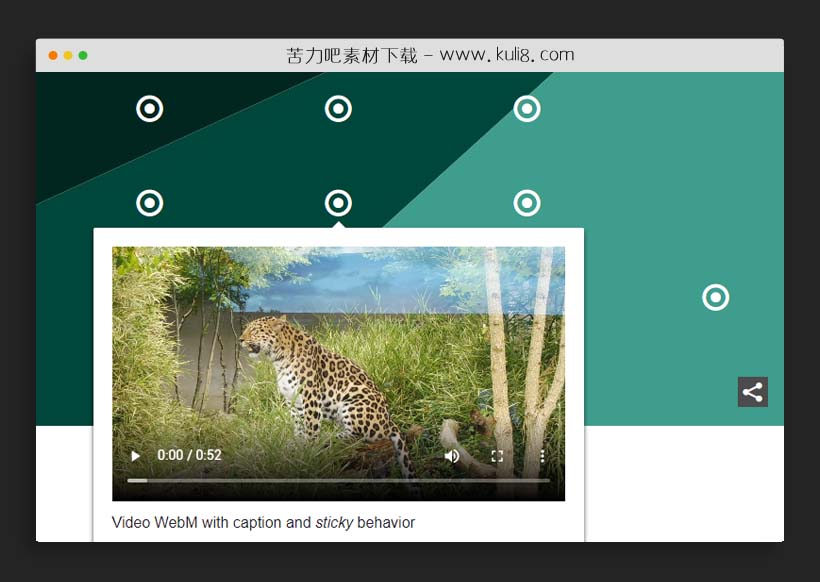Minimize the window using the yellow dot
This screenshot has width=820, height=582.
pyautogui.click(x=68, y=55)
